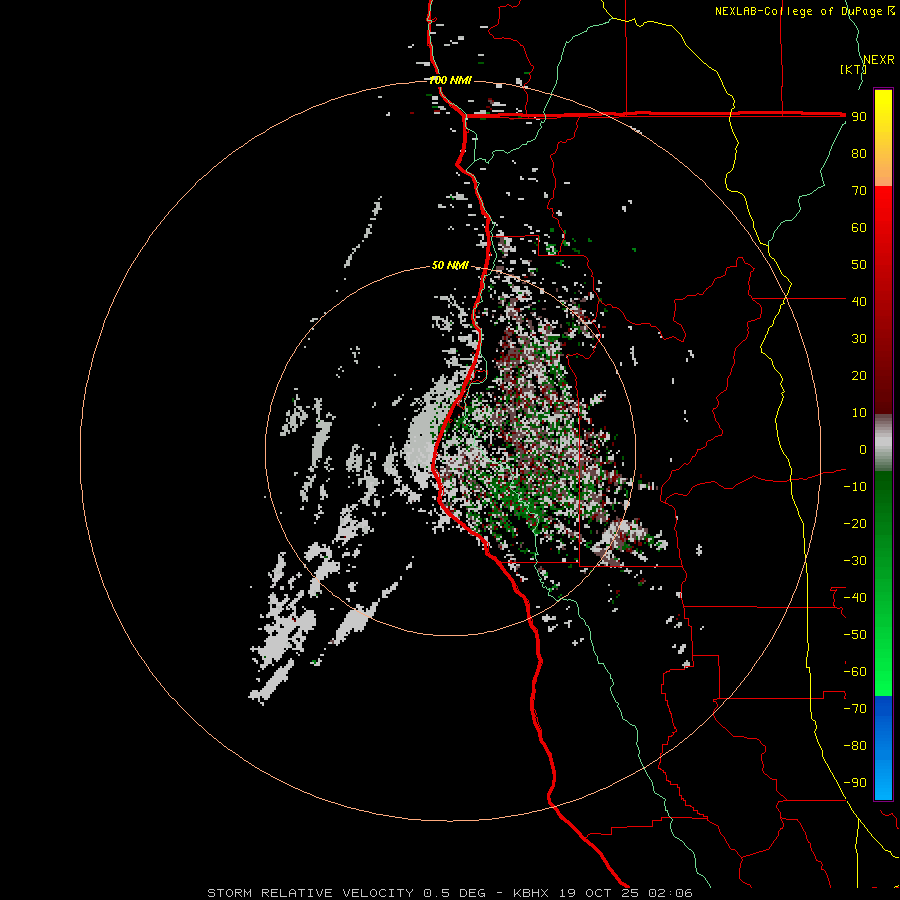Viewport: 900px width, 900px height.
Task: Select the -80 value on the velocity scale
Action: pos(855,746)
